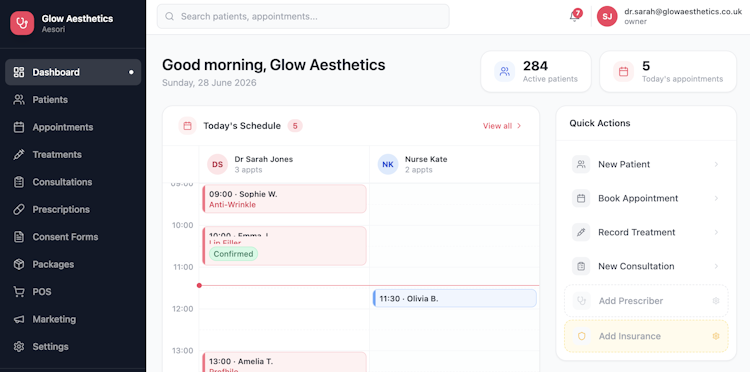Image resolution: width=750 pixels, height=372 pixels.
Task: Click the Glow Aesthetics stethoscope logo
Action: click(x=22, y=23)
